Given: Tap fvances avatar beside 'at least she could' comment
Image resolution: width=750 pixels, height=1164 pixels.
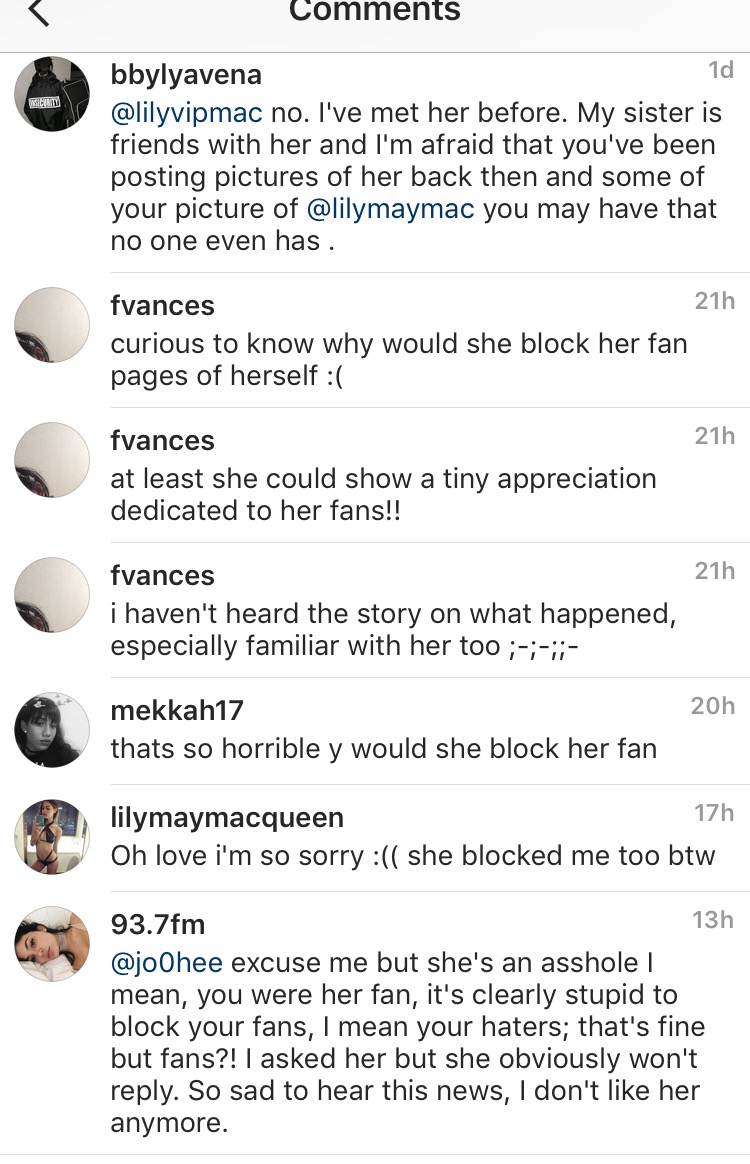Looking at the screenshot, I should tap(52, 460).
